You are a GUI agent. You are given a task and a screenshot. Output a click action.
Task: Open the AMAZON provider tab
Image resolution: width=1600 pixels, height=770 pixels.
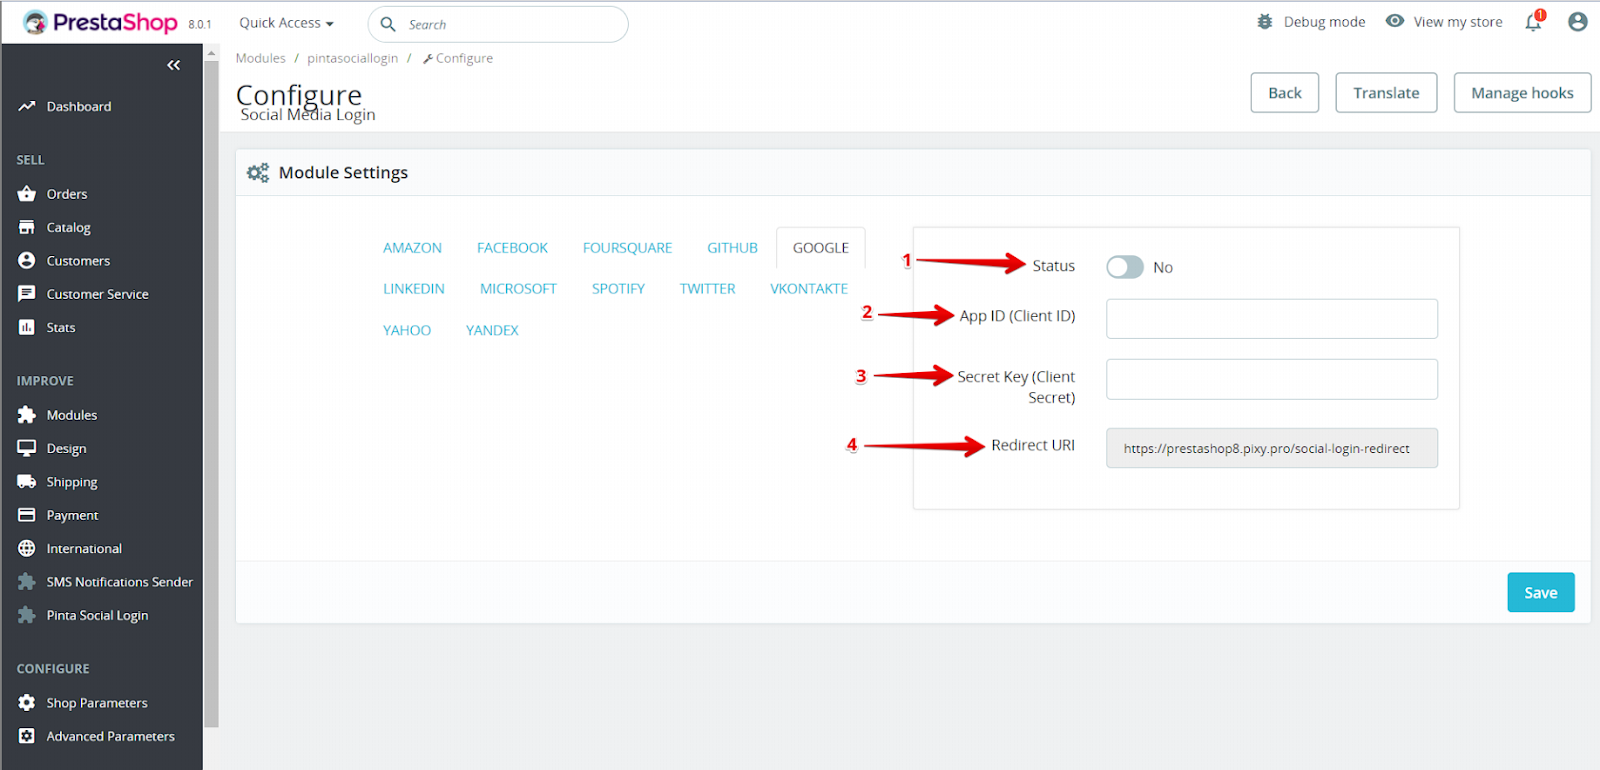pyautogui.click(x=412, y=248)
